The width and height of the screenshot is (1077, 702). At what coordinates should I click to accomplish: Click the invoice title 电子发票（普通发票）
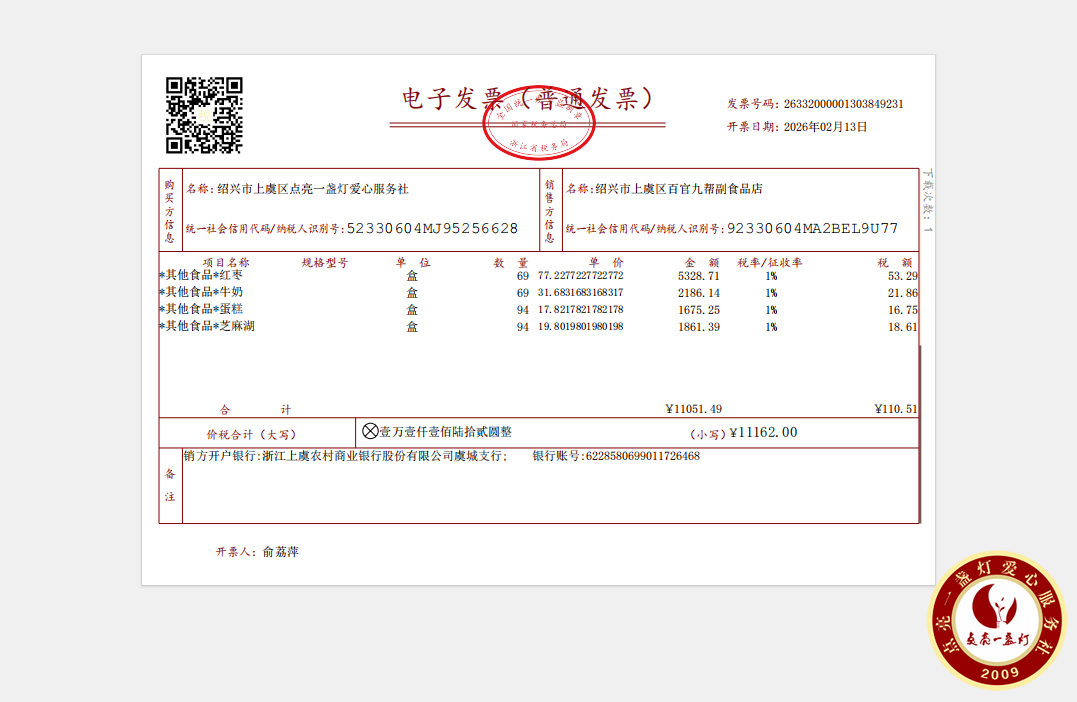[527, 98]
